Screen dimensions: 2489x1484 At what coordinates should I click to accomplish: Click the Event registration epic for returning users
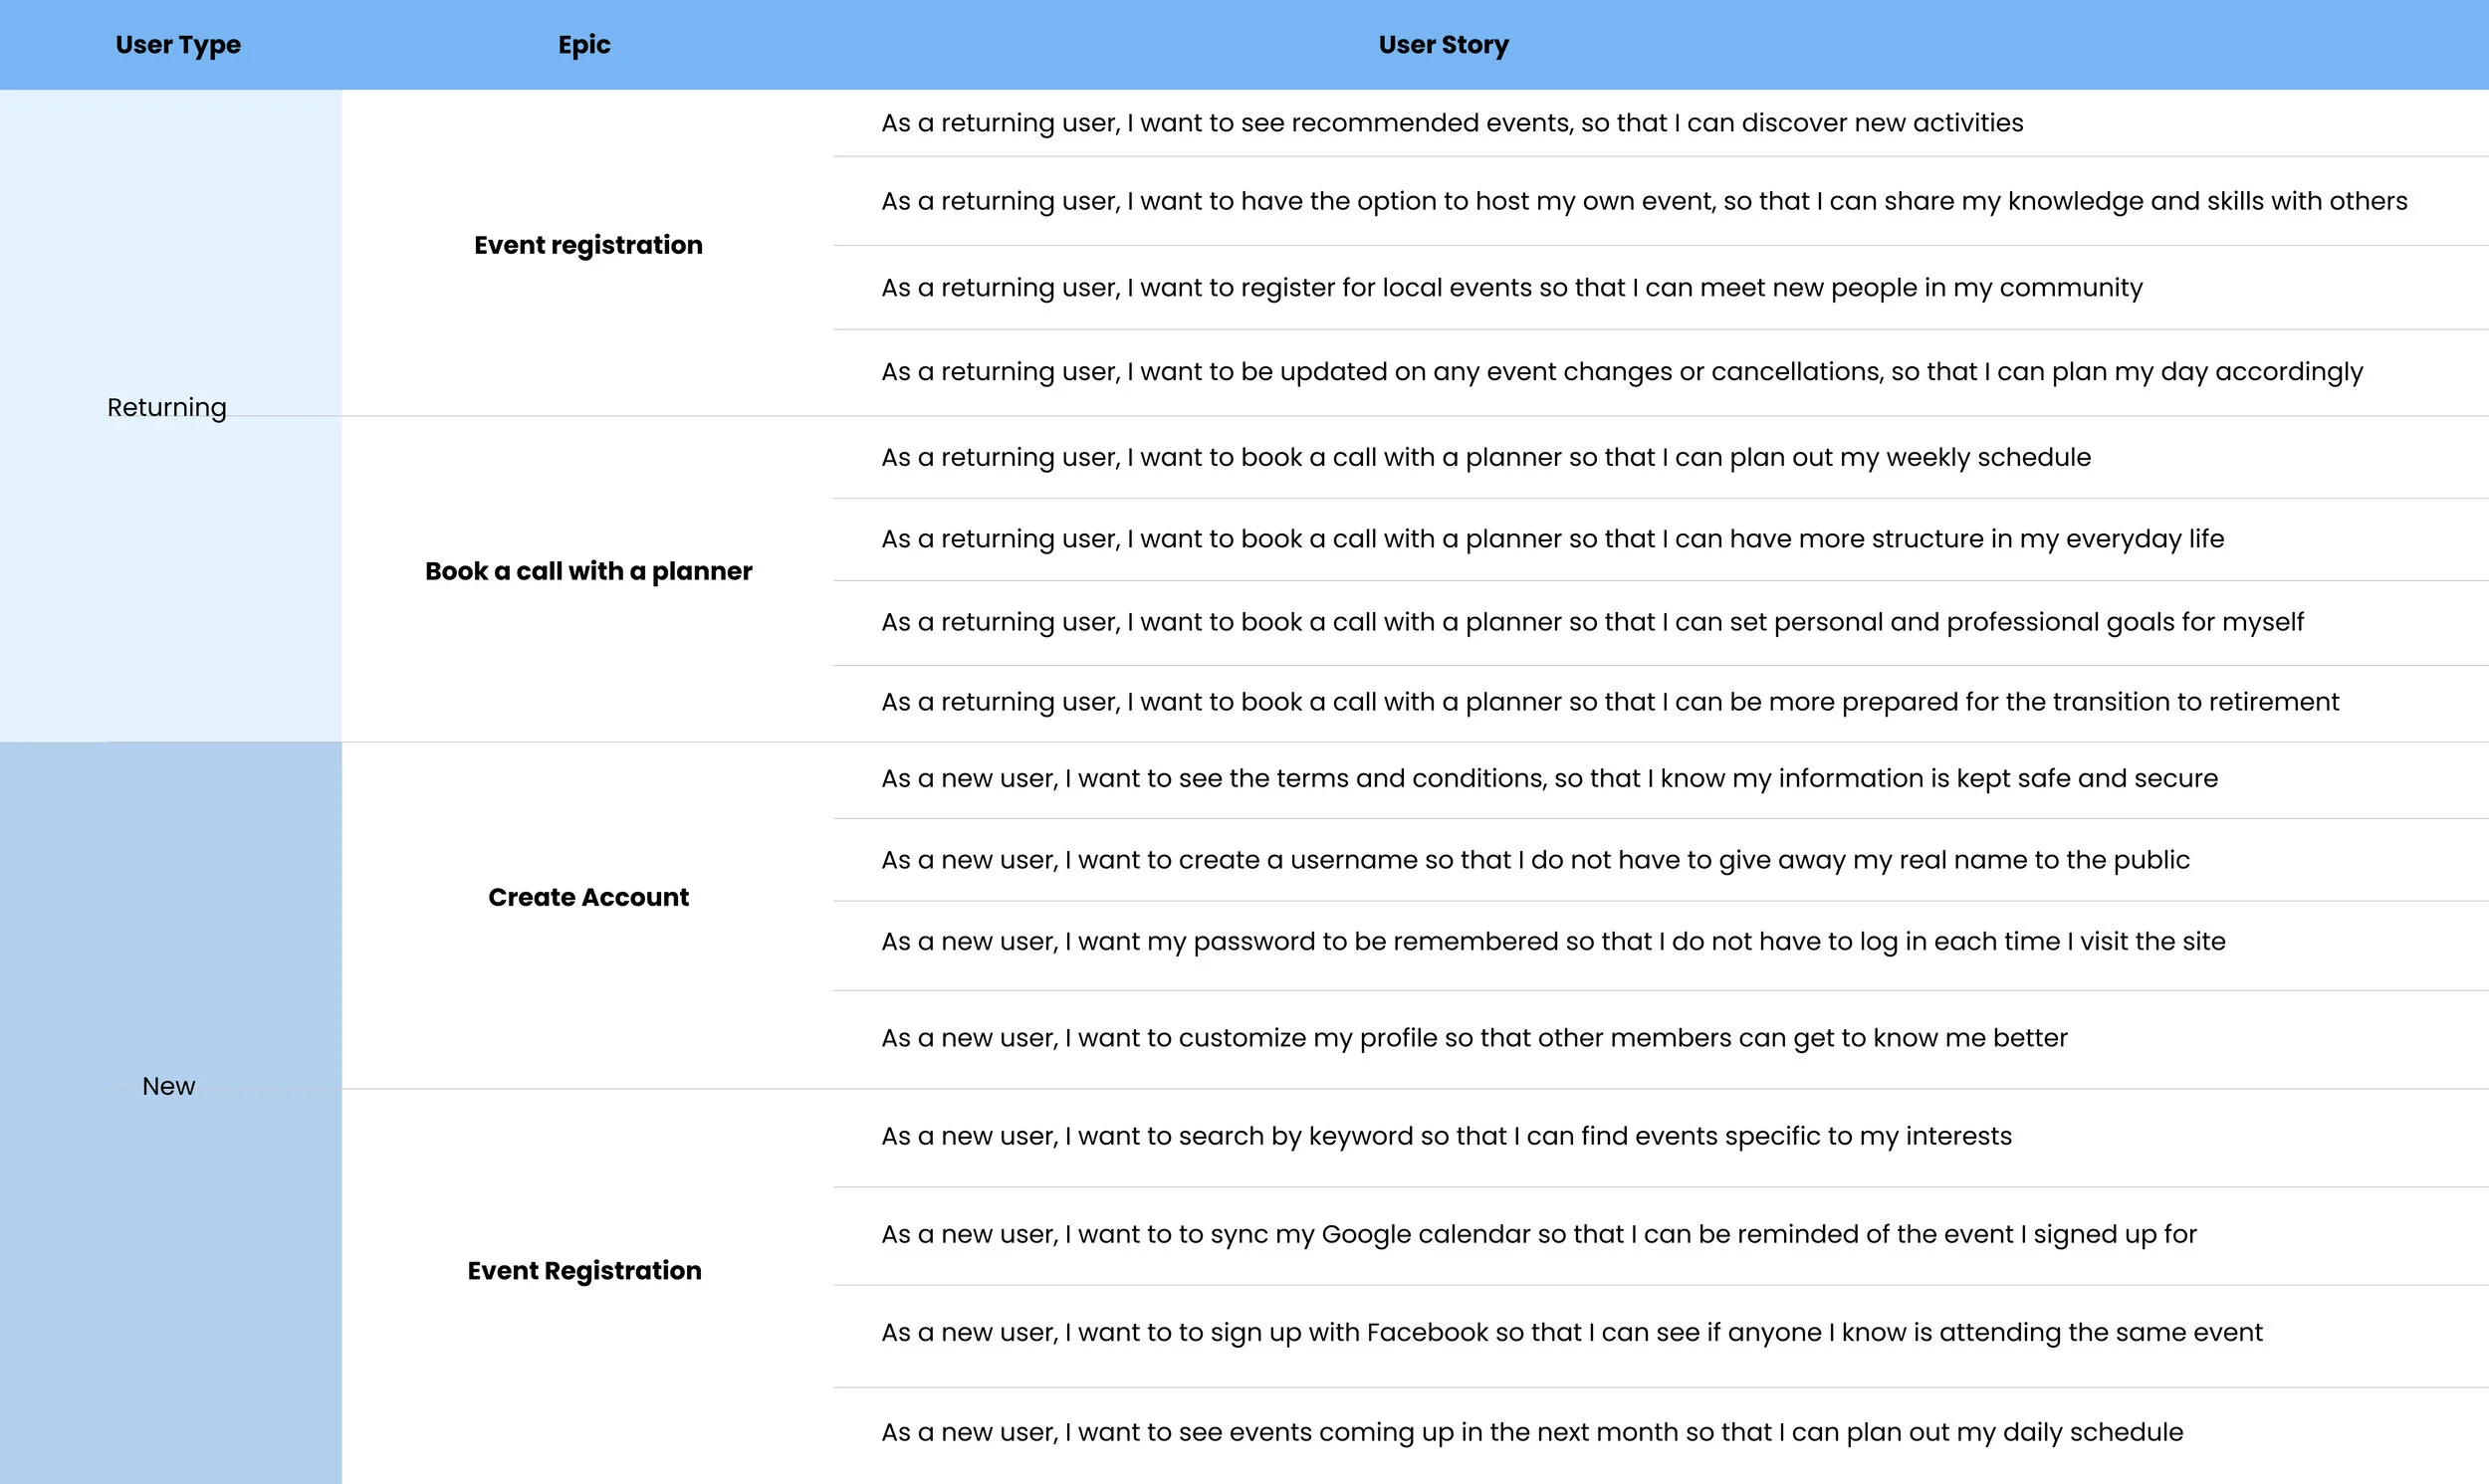point(587,245)
